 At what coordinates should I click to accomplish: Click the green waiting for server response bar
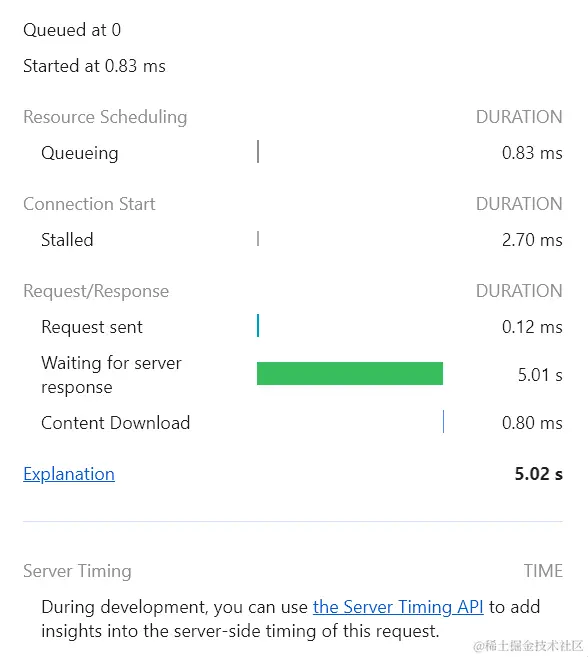(350, 373)
